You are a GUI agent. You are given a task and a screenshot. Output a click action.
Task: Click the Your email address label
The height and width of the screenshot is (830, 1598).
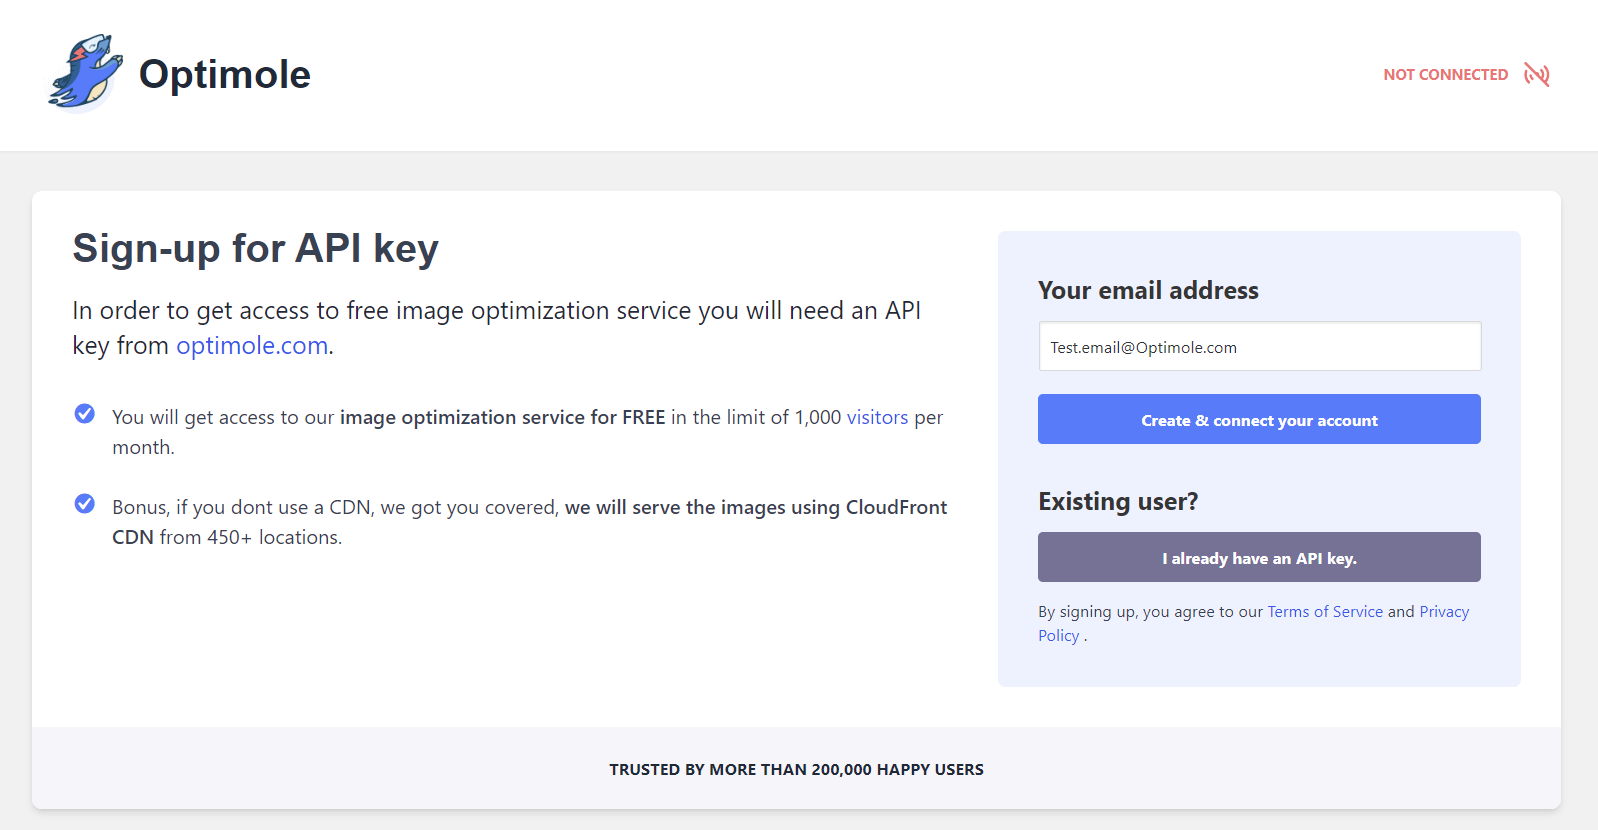(x=1148, y=291)
